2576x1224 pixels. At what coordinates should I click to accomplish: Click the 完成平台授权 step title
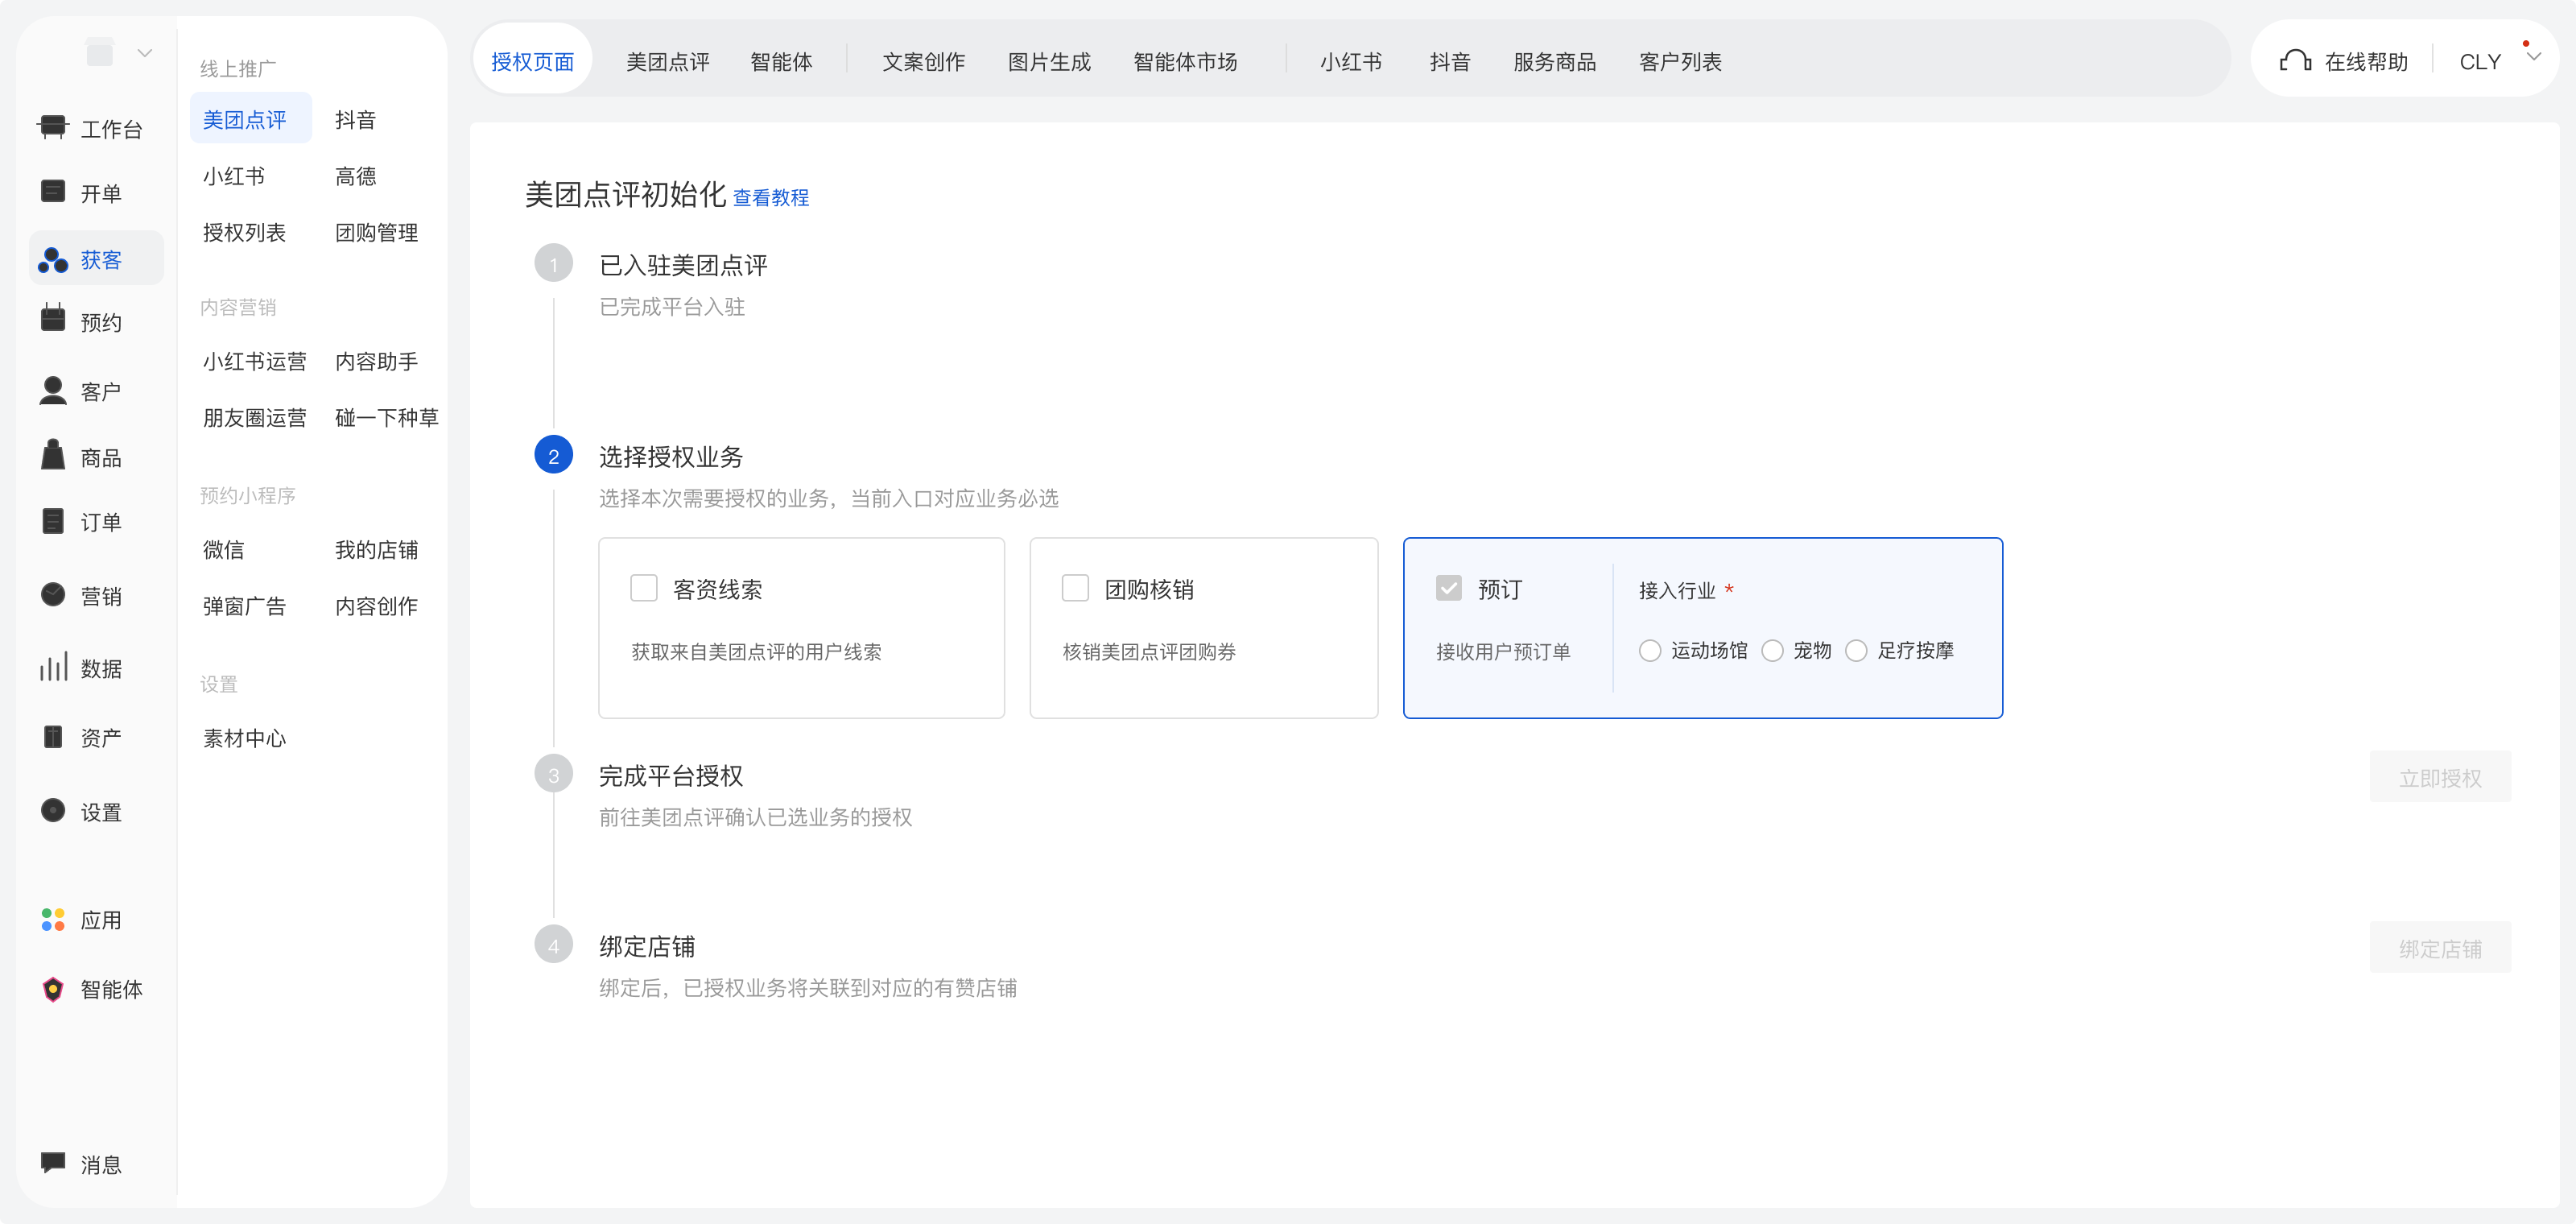tap(671, 776)
